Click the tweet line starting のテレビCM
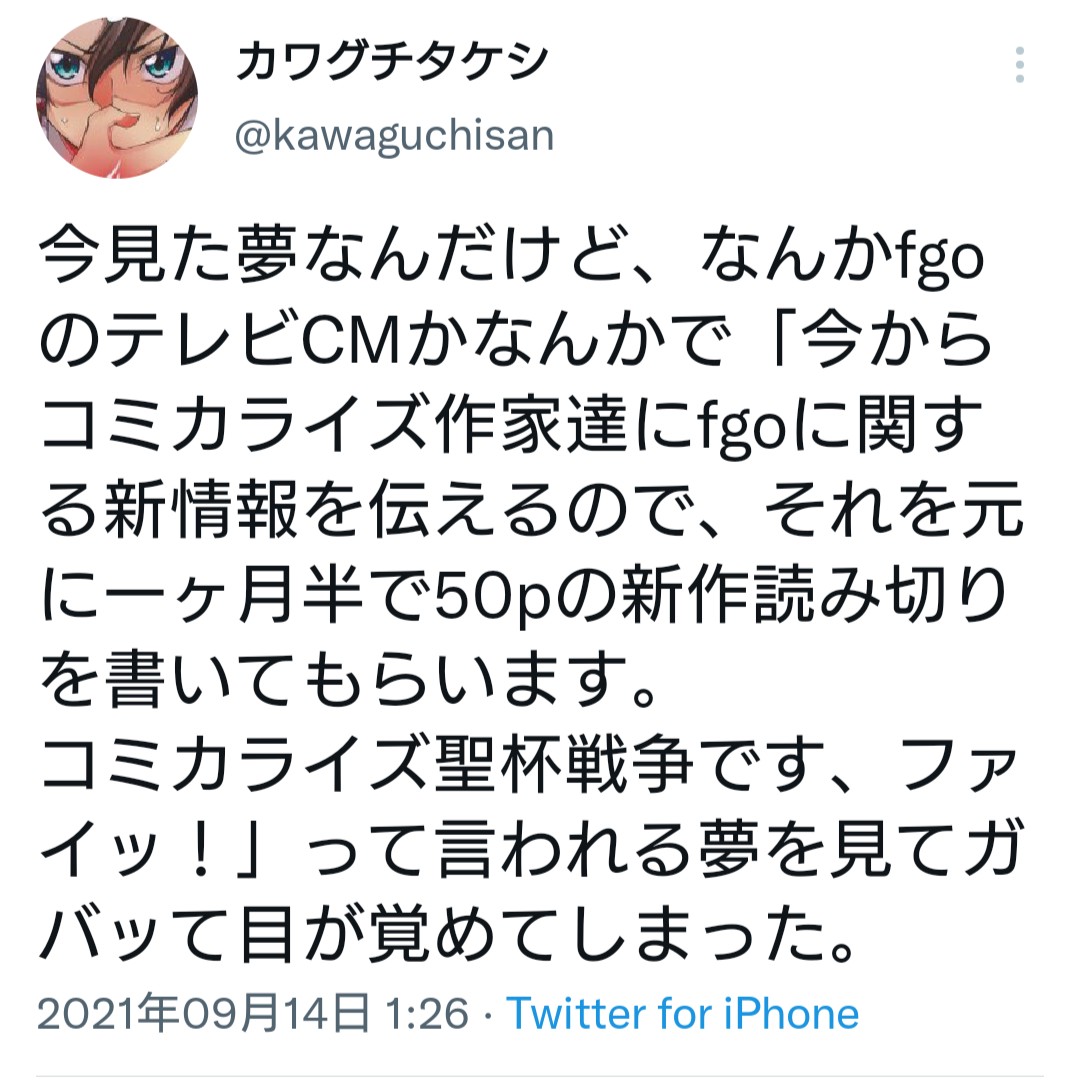Image resolution: width=1080 pixels, height=1084 pixels. point(515,340)
